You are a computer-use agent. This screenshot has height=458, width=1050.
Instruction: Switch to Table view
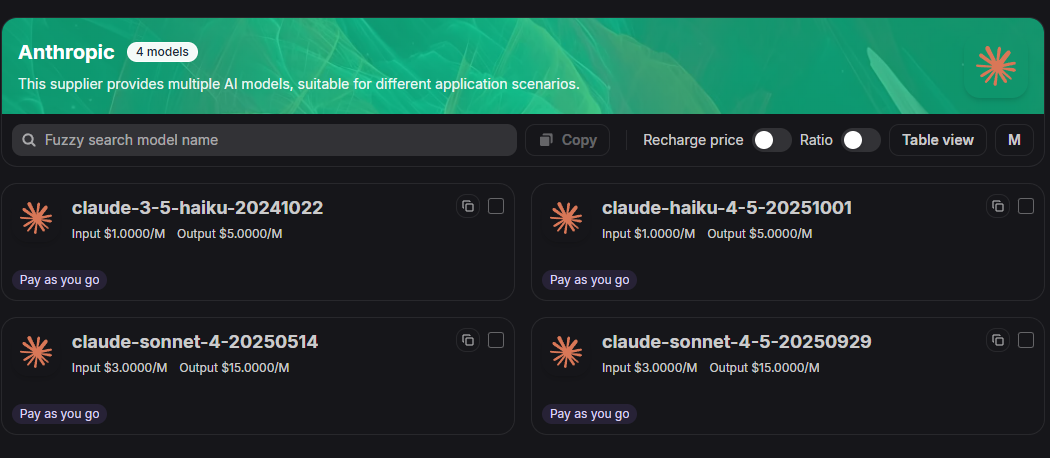tap(937, 140)
